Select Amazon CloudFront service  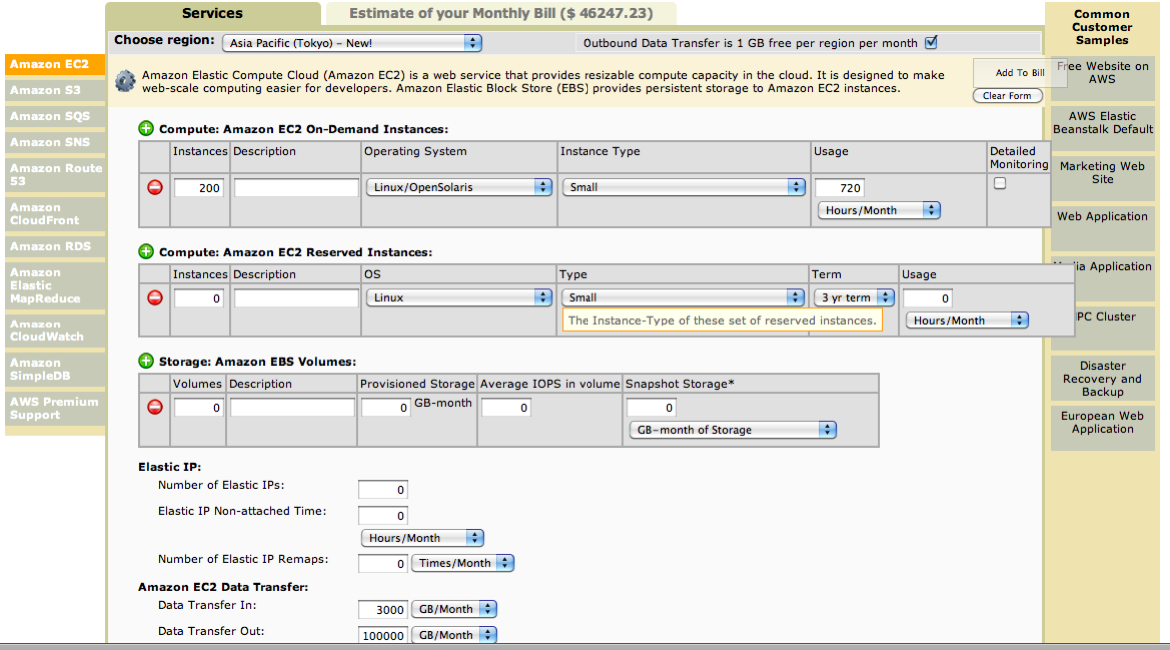[55, 214]
